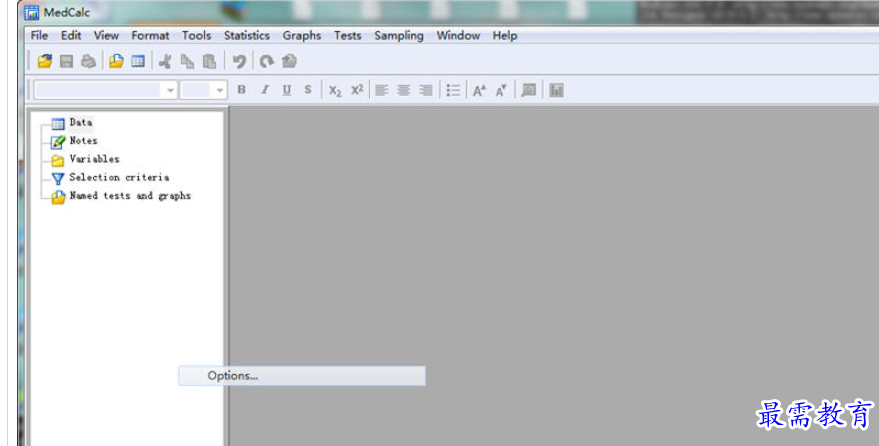Click the Paste clipboard icon
Viewport: 880px width, 446px height.
(209, 61)
